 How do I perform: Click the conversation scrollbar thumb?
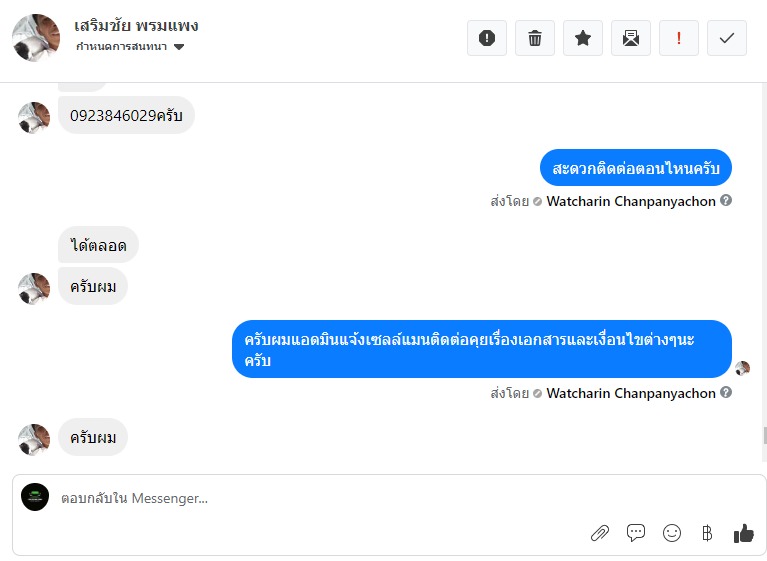pyautogui.click(x=763, y=435)
